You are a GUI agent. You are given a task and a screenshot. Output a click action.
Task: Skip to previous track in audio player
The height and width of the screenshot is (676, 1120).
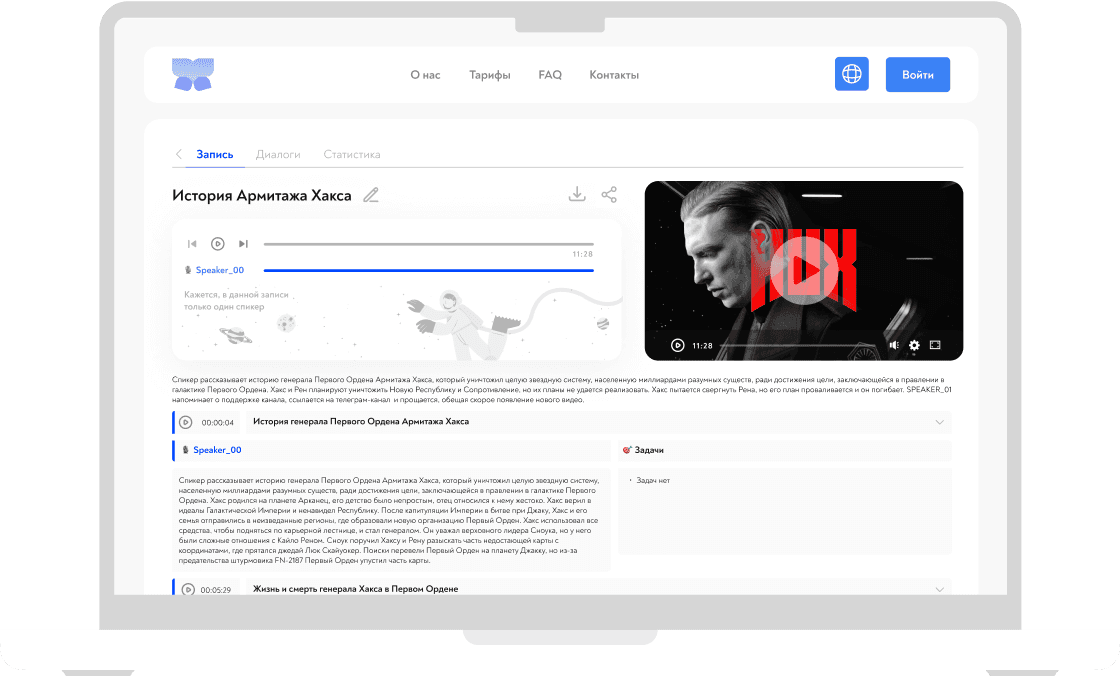pyautogui.click(x=192, y=244)
